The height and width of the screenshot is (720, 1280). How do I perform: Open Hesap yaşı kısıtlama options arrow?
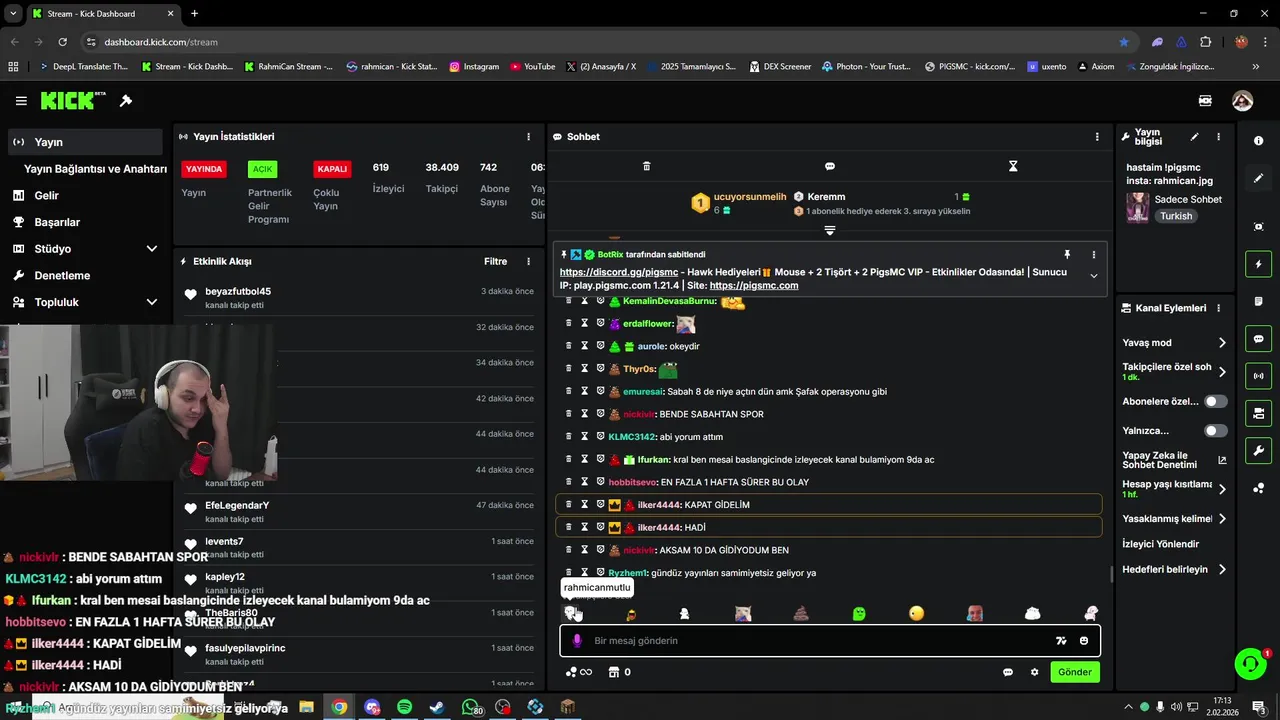(x=1222, y=489)
